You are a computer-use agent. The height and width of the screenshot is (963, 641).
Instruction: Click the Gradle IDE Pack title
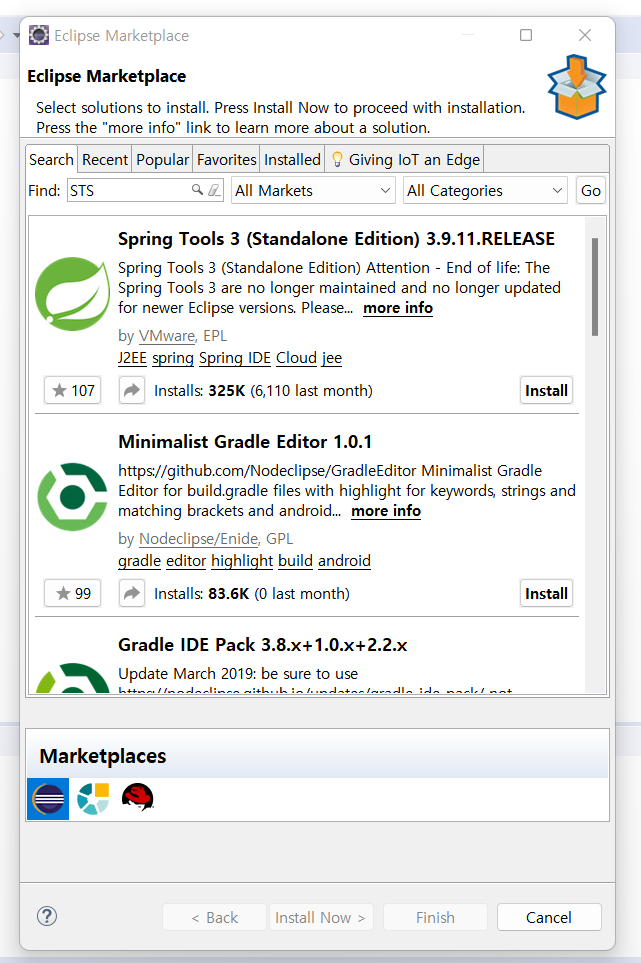(263, 645)
